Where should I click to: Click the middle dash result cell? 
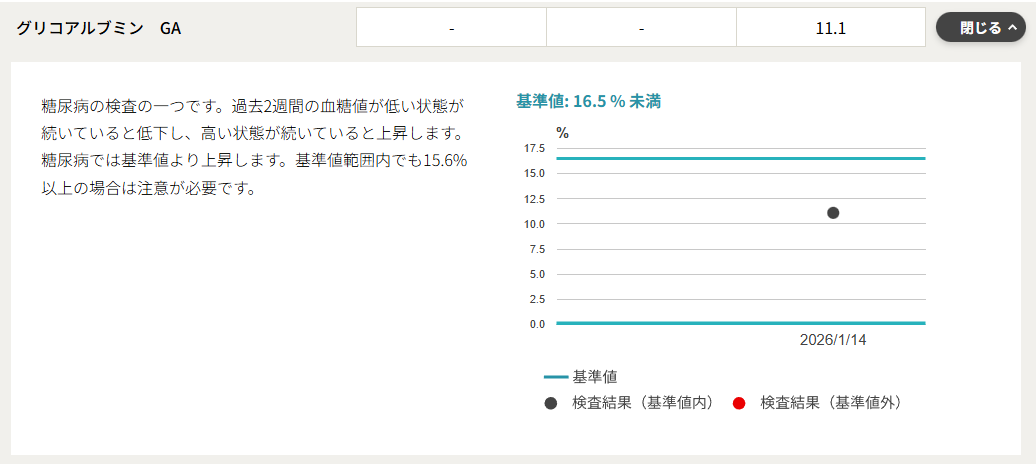coord(641,28)
